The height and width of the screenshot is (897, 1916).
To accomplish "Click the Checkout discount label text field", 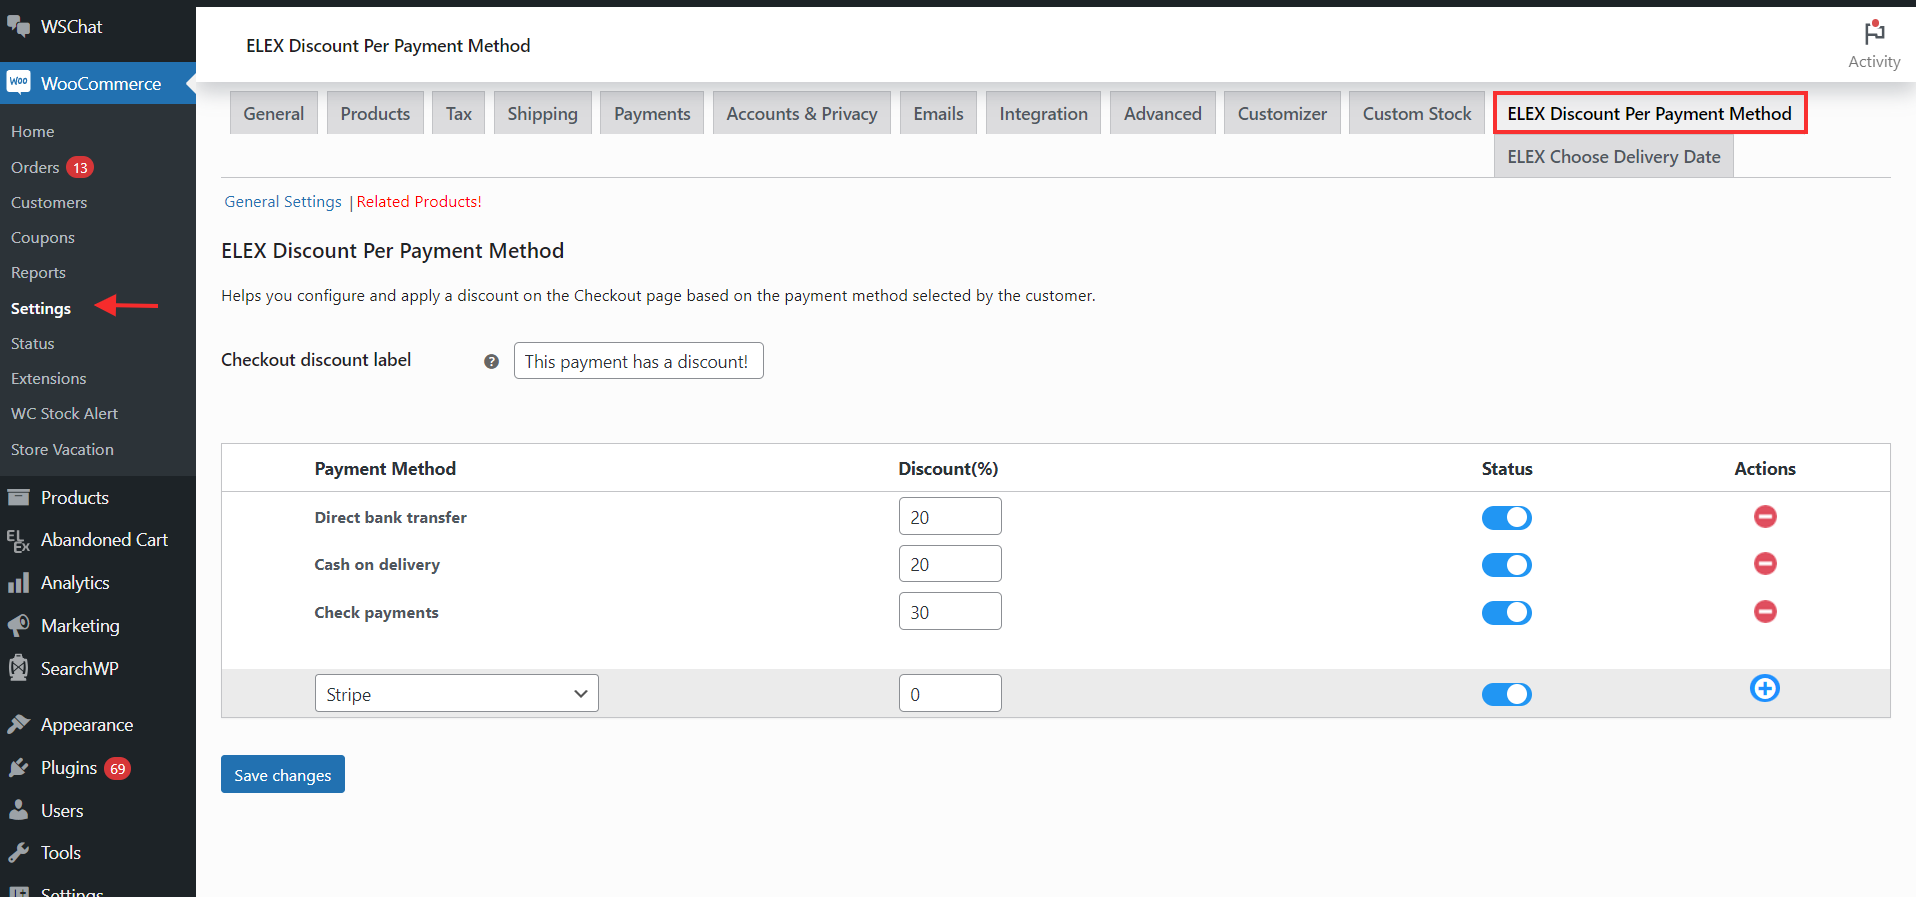I will point(639,361).
